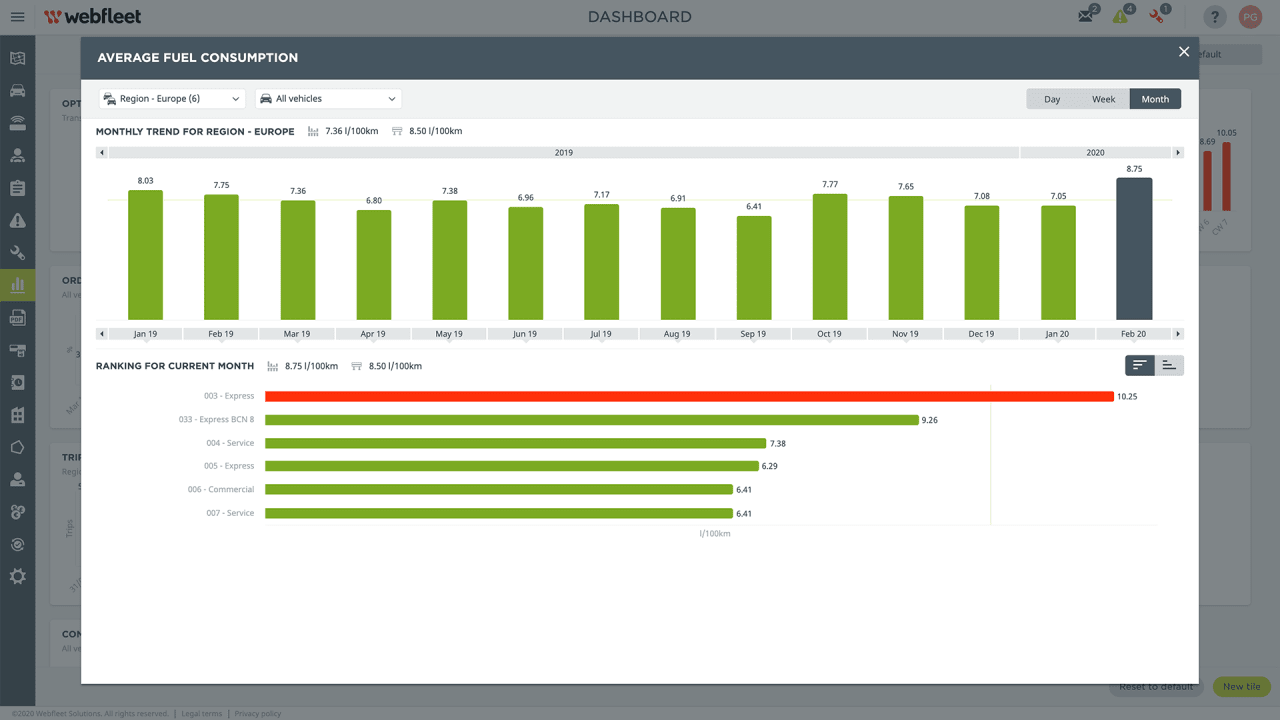Image resolution: width=1280 pixels, height=720 pixels.
Task: Open the linked circles icon in the sidebar
Action: pyautogui.click(x=17, y=512)
